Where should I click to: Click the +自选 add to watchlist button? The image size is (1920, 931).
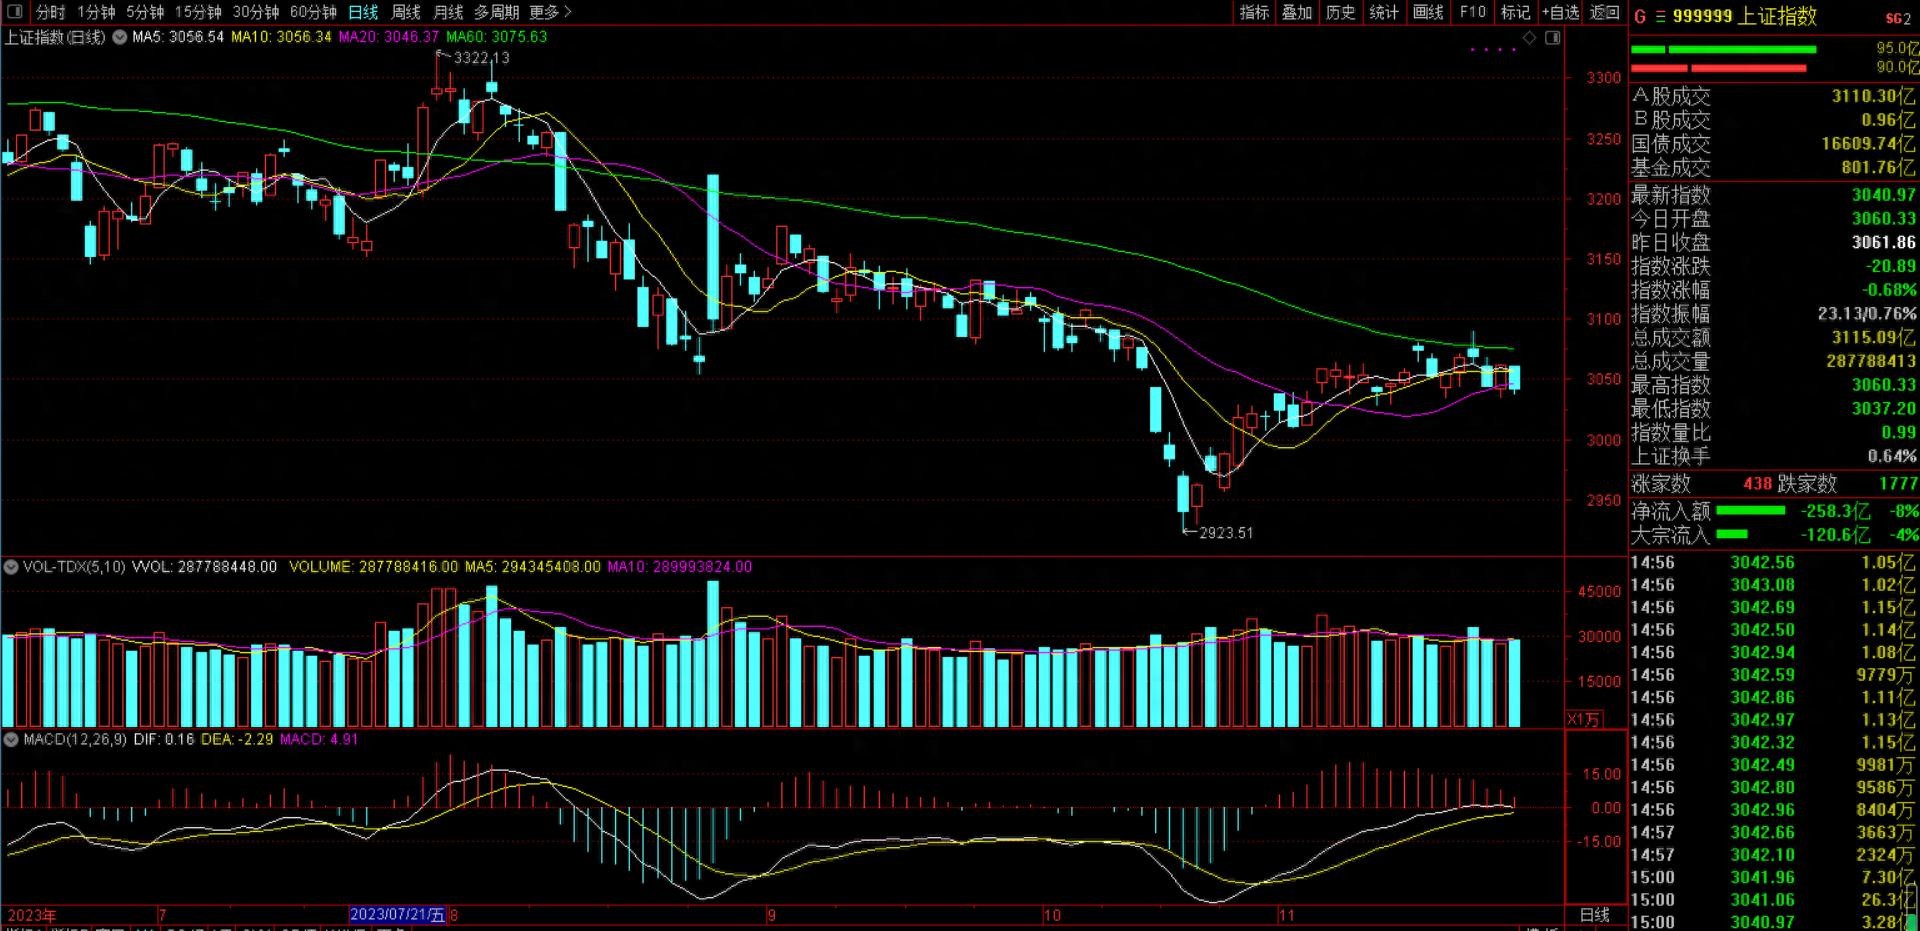point(1560,12)
